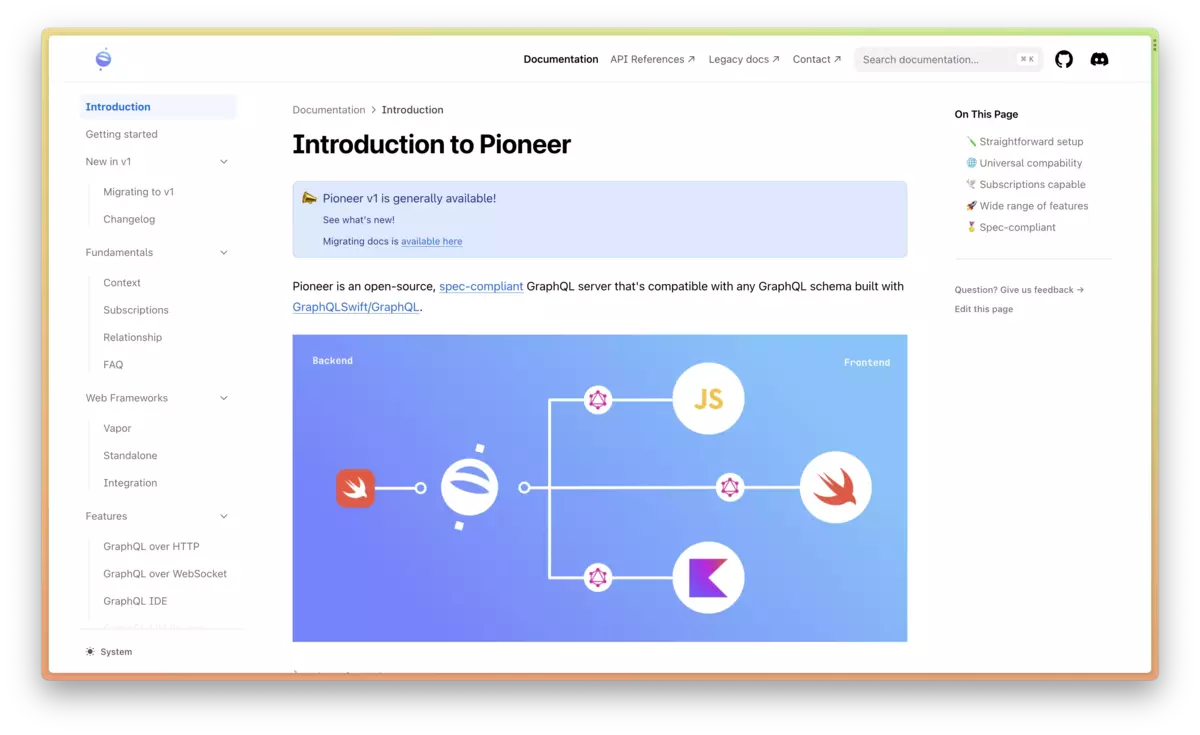Image resolution: width=1200 pixels, height=735 pixels.
Task: Open the Subscriptions sidebar page
Action: [x=136, y=310]
